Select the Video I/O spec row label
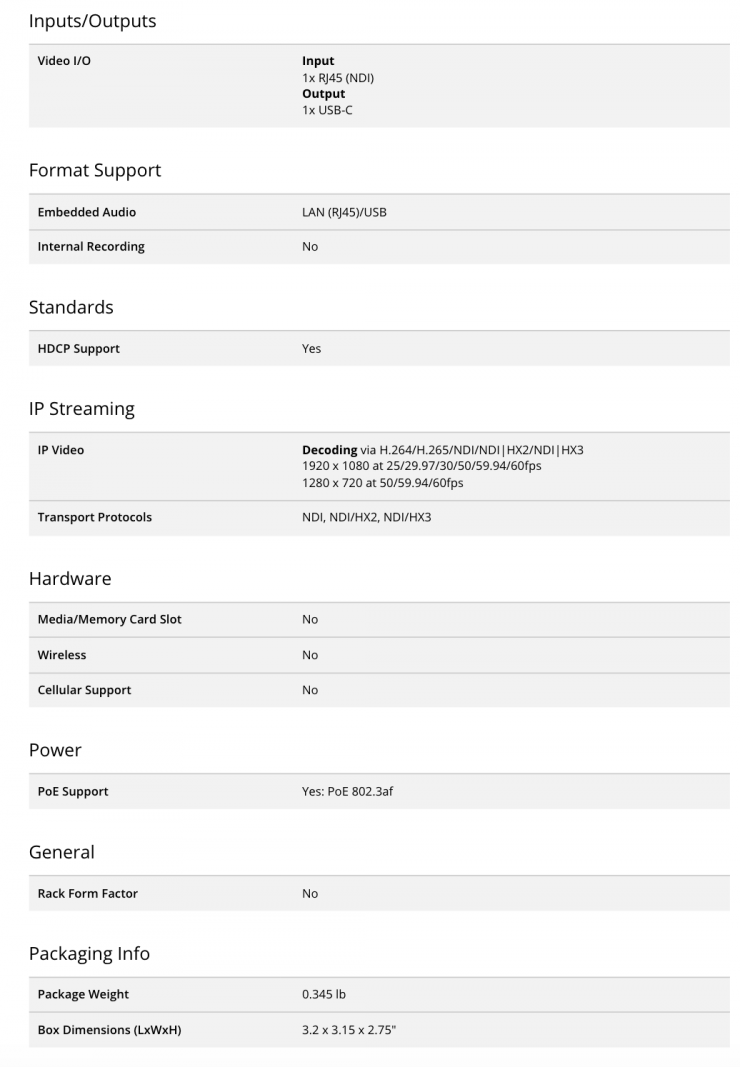 [64, 61]
